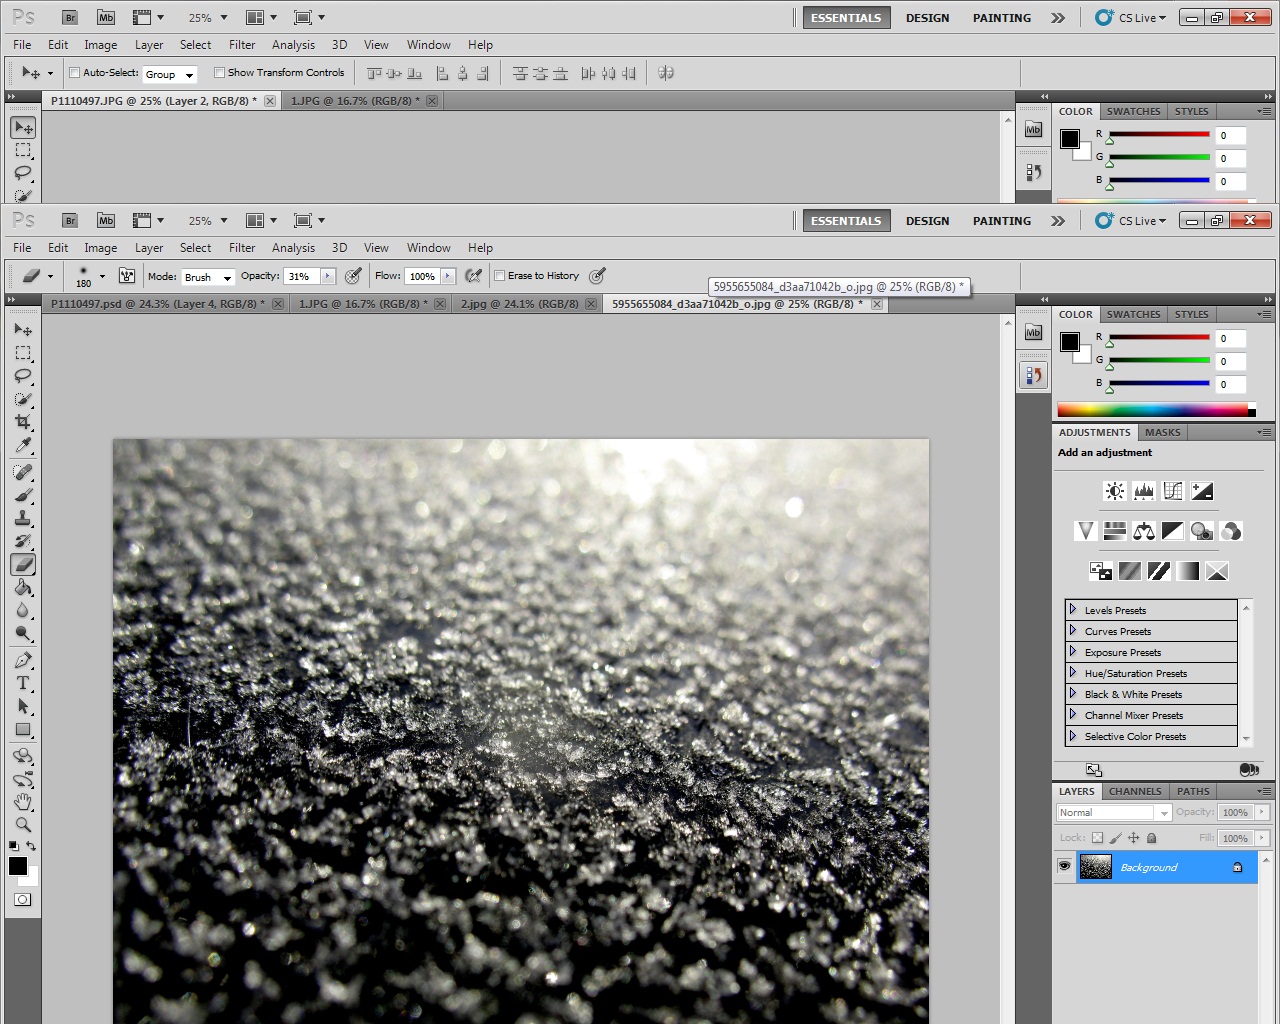Screen dimensions: 1280x1024
Task: Toggle lock transparent pixels in Layers panel
Action: click(1097, 838)
